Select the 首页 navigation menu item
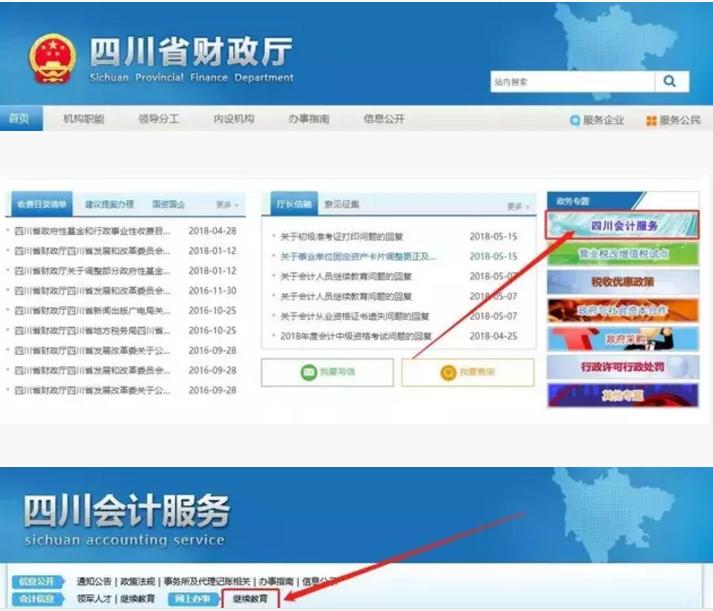This screenshot has width=713, height=611. click(x=19, y=119)
